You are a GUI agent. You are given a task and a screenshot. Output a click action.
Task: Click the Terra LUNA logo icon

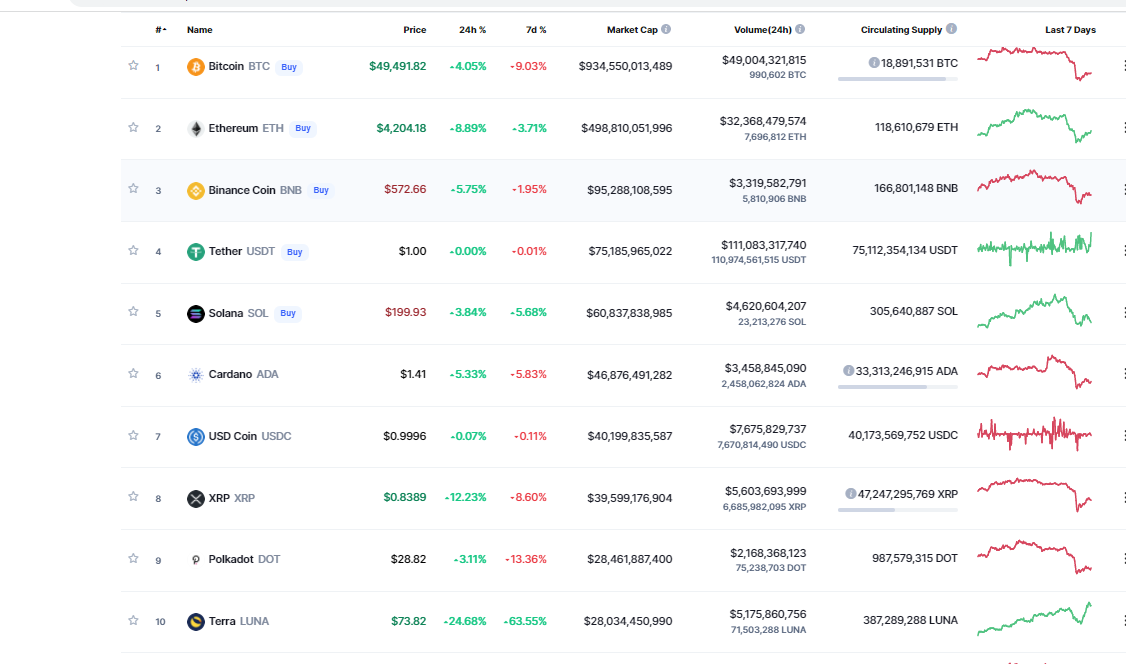tap(195, 622)
